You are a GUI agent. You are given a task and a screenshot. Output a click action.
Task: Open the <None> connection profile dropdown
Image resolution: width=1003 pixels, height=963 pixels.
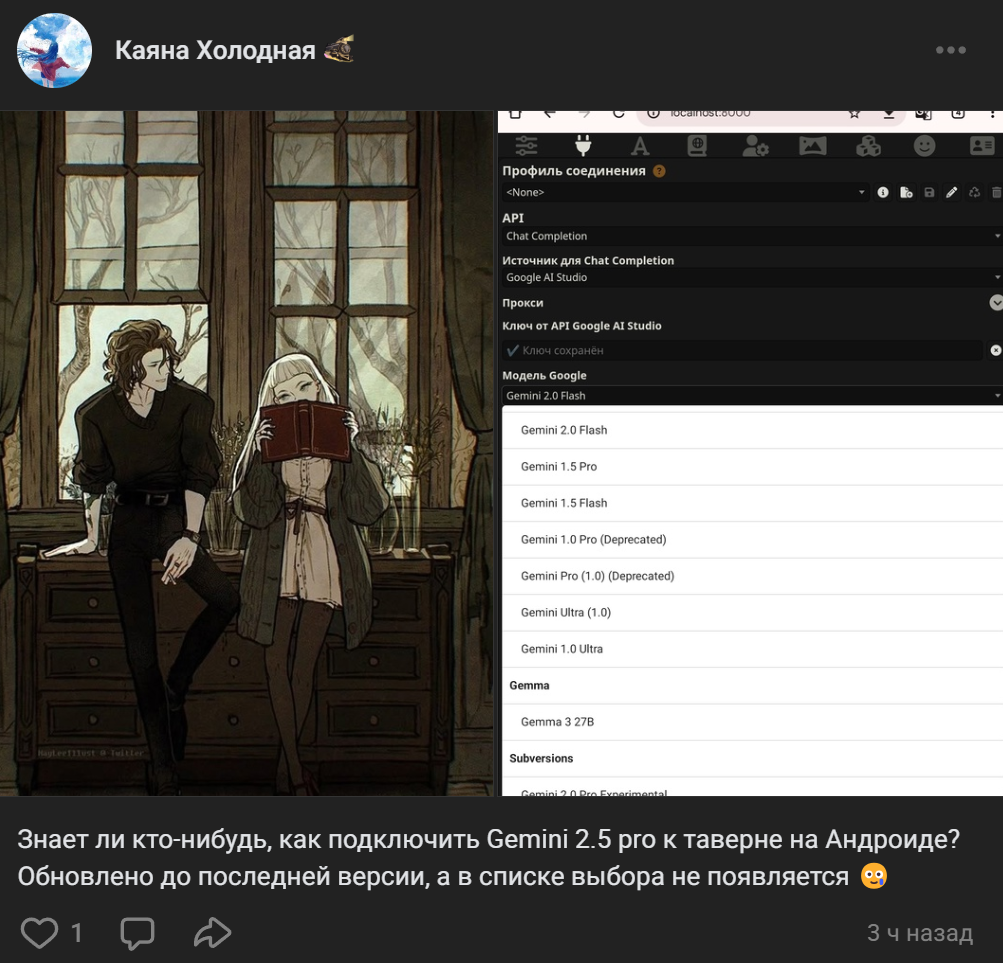[685, 192]
